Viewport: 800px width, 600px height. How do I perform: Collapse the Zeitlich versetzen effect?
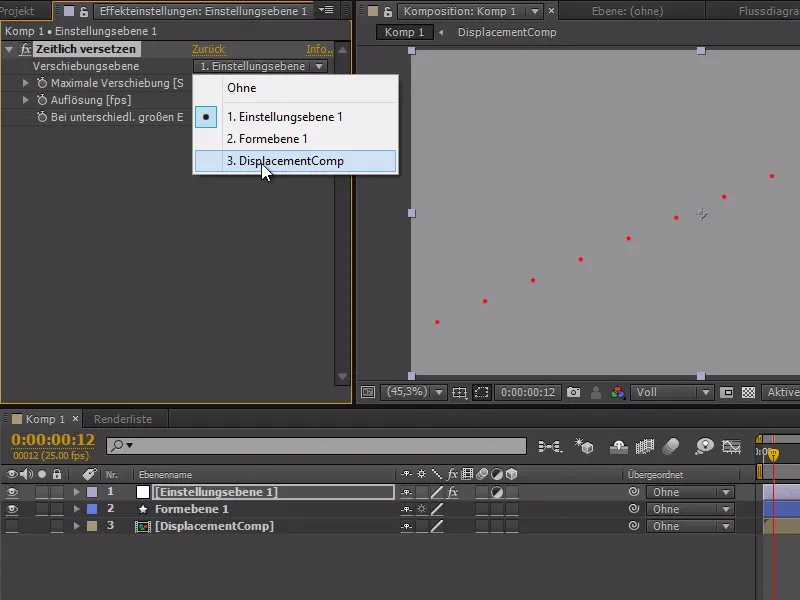(9, 49)
